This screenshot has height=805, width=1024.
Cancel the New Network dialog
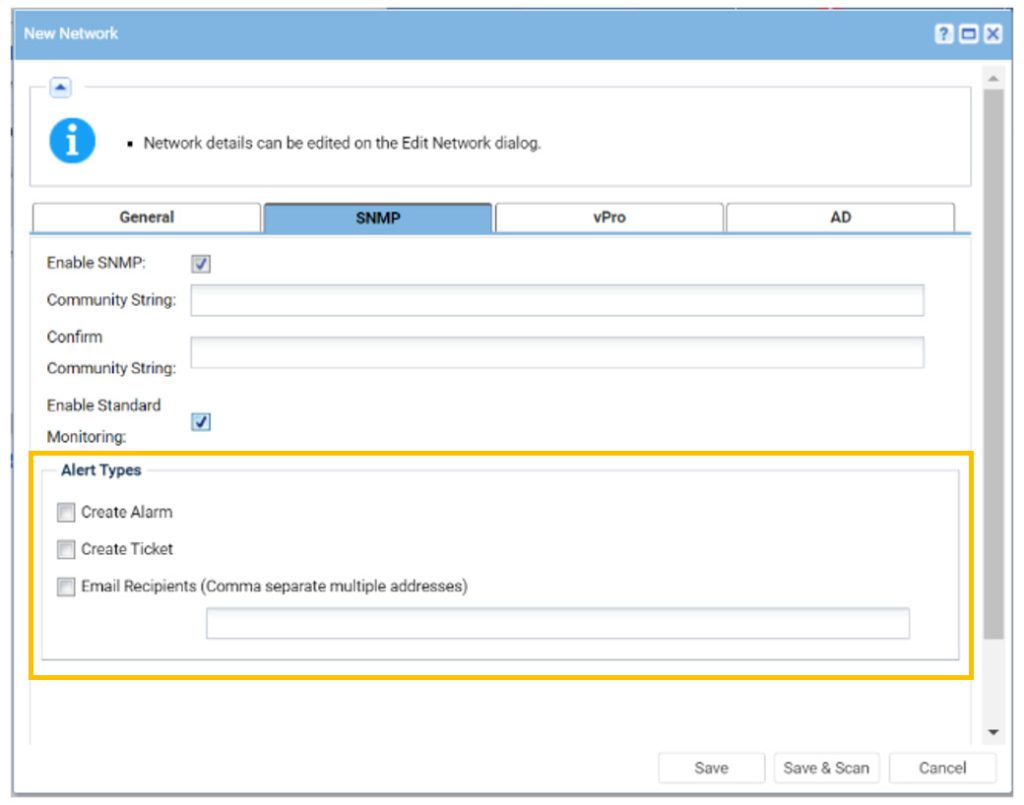coord(942,768)
